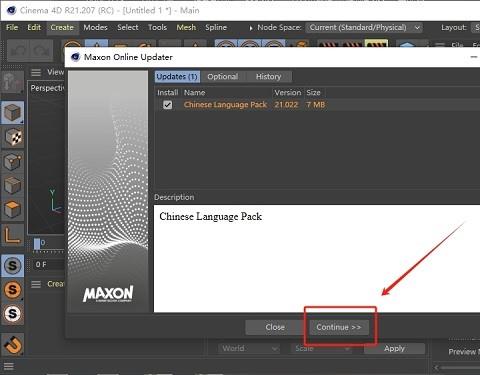Enable the magnet snapping icon
480x375 pixels.
(13, 345)
